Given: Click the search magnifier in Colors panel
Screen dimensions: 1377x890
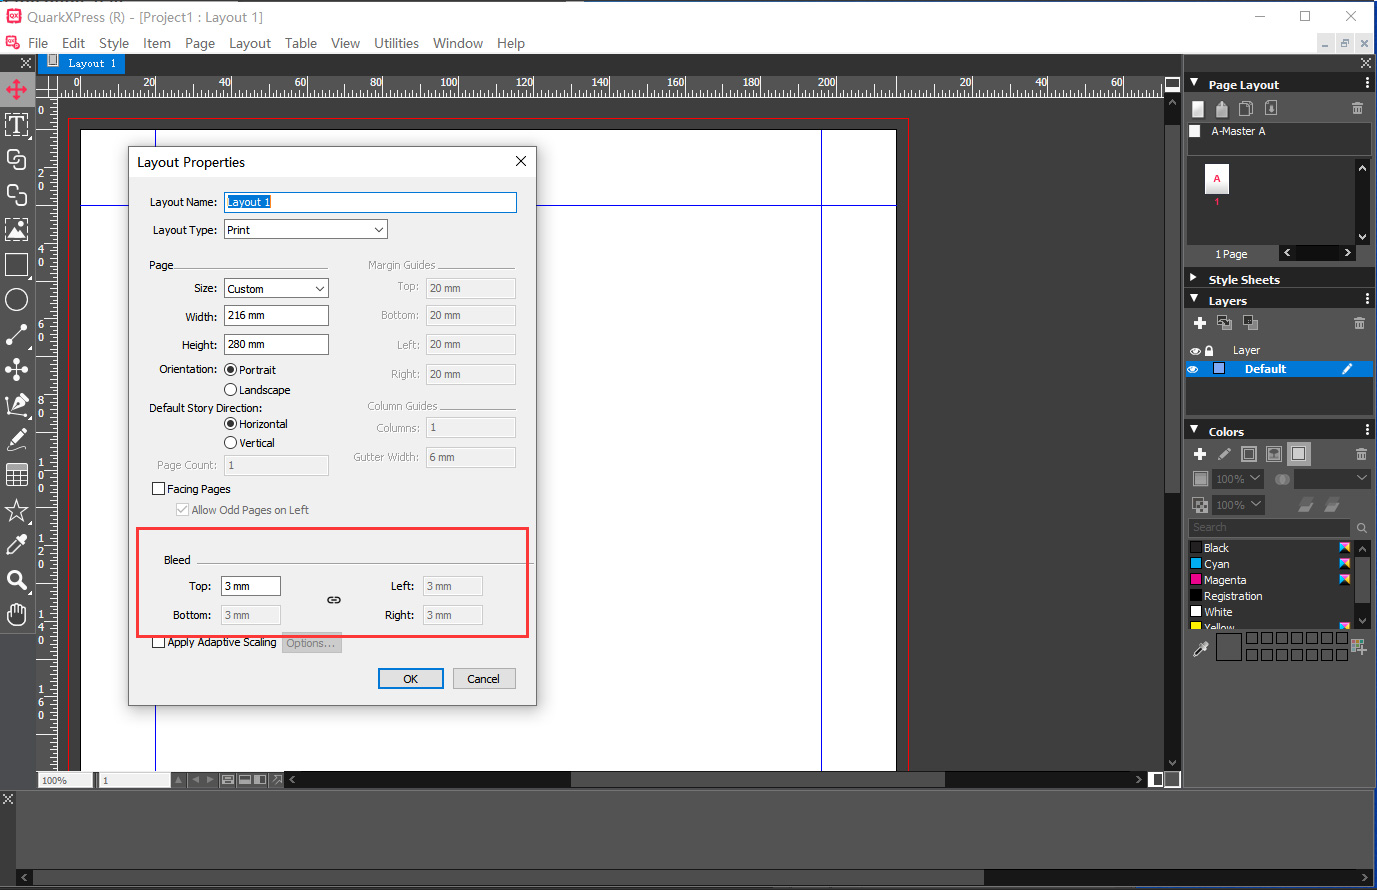Looking at the screenshot, I should pos(1362,528).
